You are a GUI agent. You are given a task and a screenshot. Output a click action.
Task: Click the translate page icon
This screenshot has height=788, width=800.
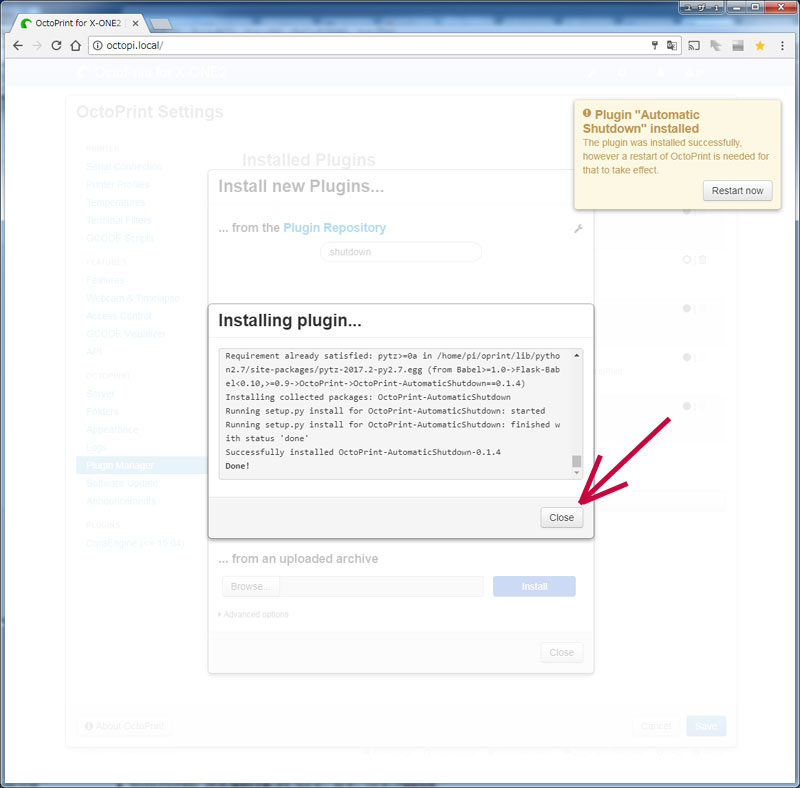pyautogui.click(x=671, y=45)
